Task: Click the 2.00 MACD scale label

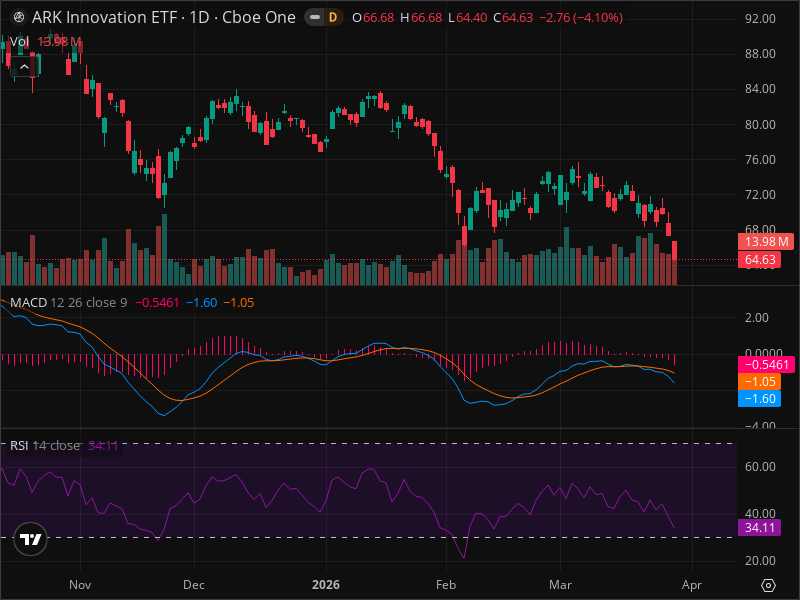Action: point(757,318)
